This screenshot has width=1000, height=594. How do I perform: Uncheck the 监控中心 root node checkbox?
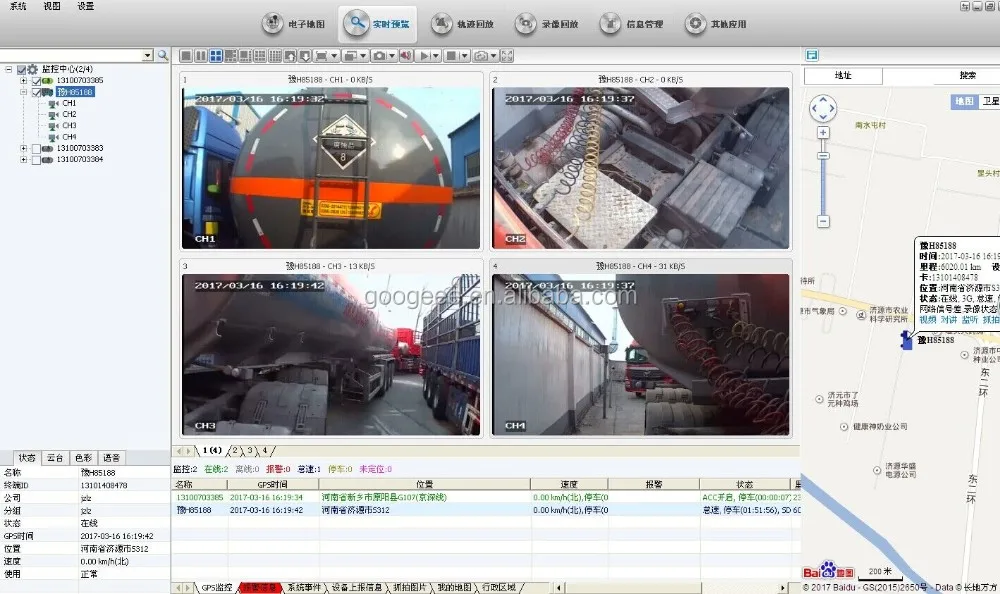pyautogui.click(x=21, y=69)
